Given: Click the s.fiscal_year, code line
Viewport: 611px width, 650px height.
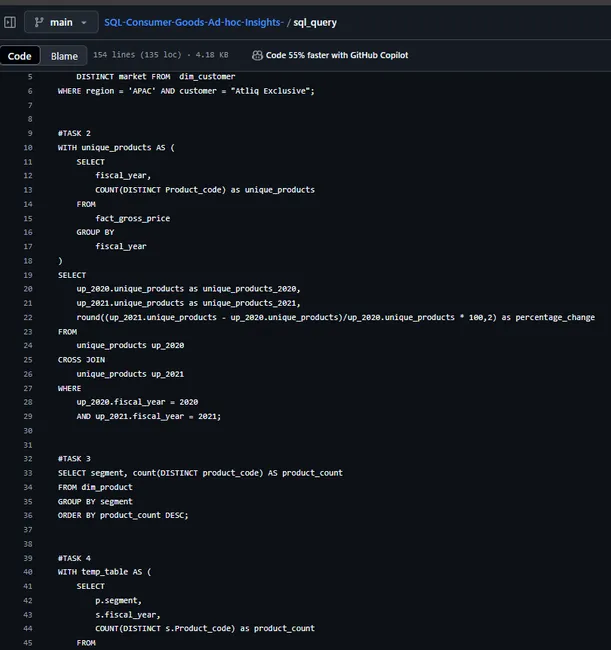Looking at the screenshot, I should (128, 615).
